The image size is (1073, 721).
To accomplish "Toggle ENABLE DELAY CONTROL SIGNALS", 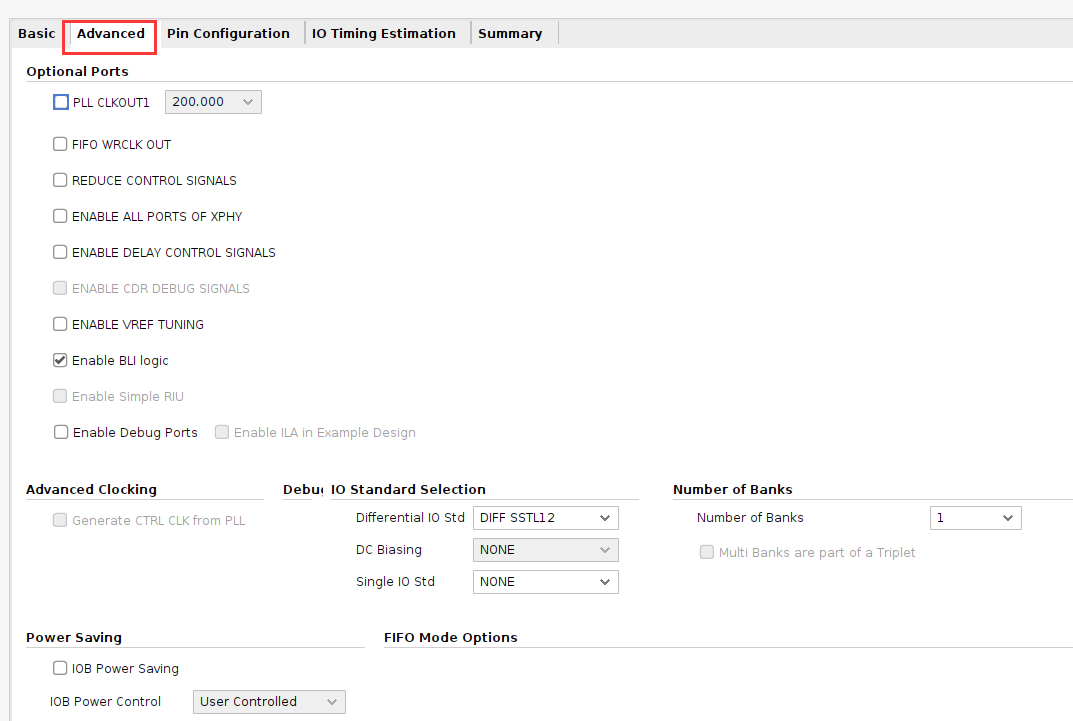I will [60, 252].
